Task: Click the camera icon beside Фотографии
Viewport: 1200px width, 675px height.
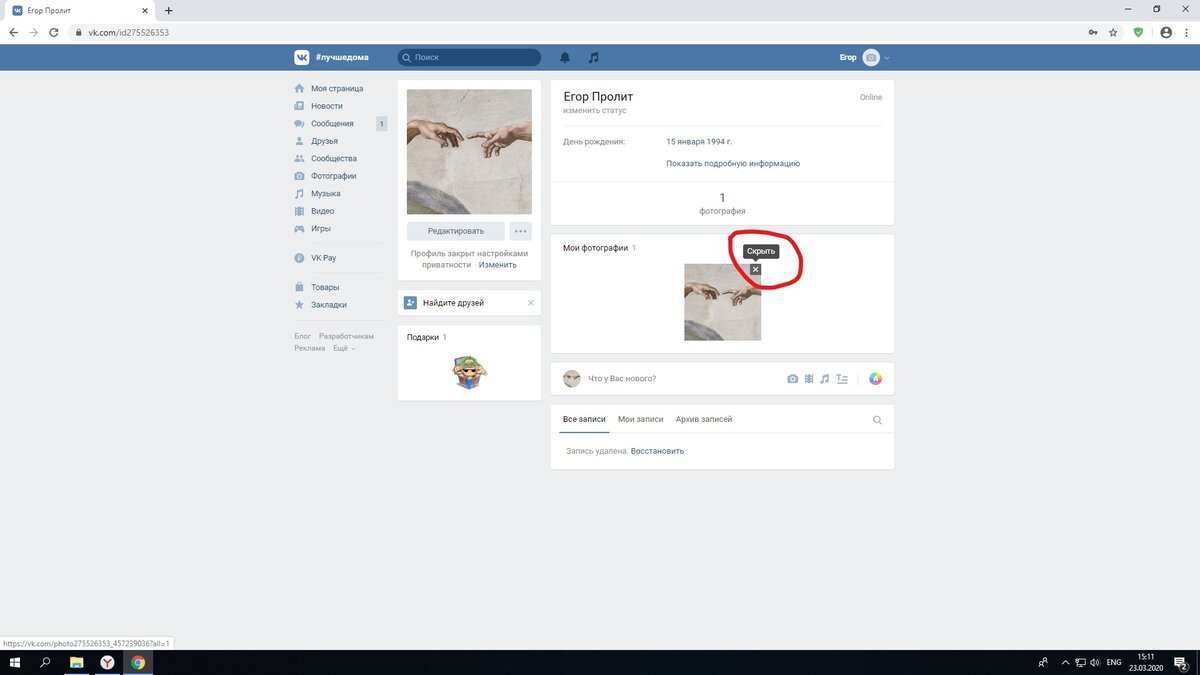Action: pyautogui.click(x=299, y=176)
